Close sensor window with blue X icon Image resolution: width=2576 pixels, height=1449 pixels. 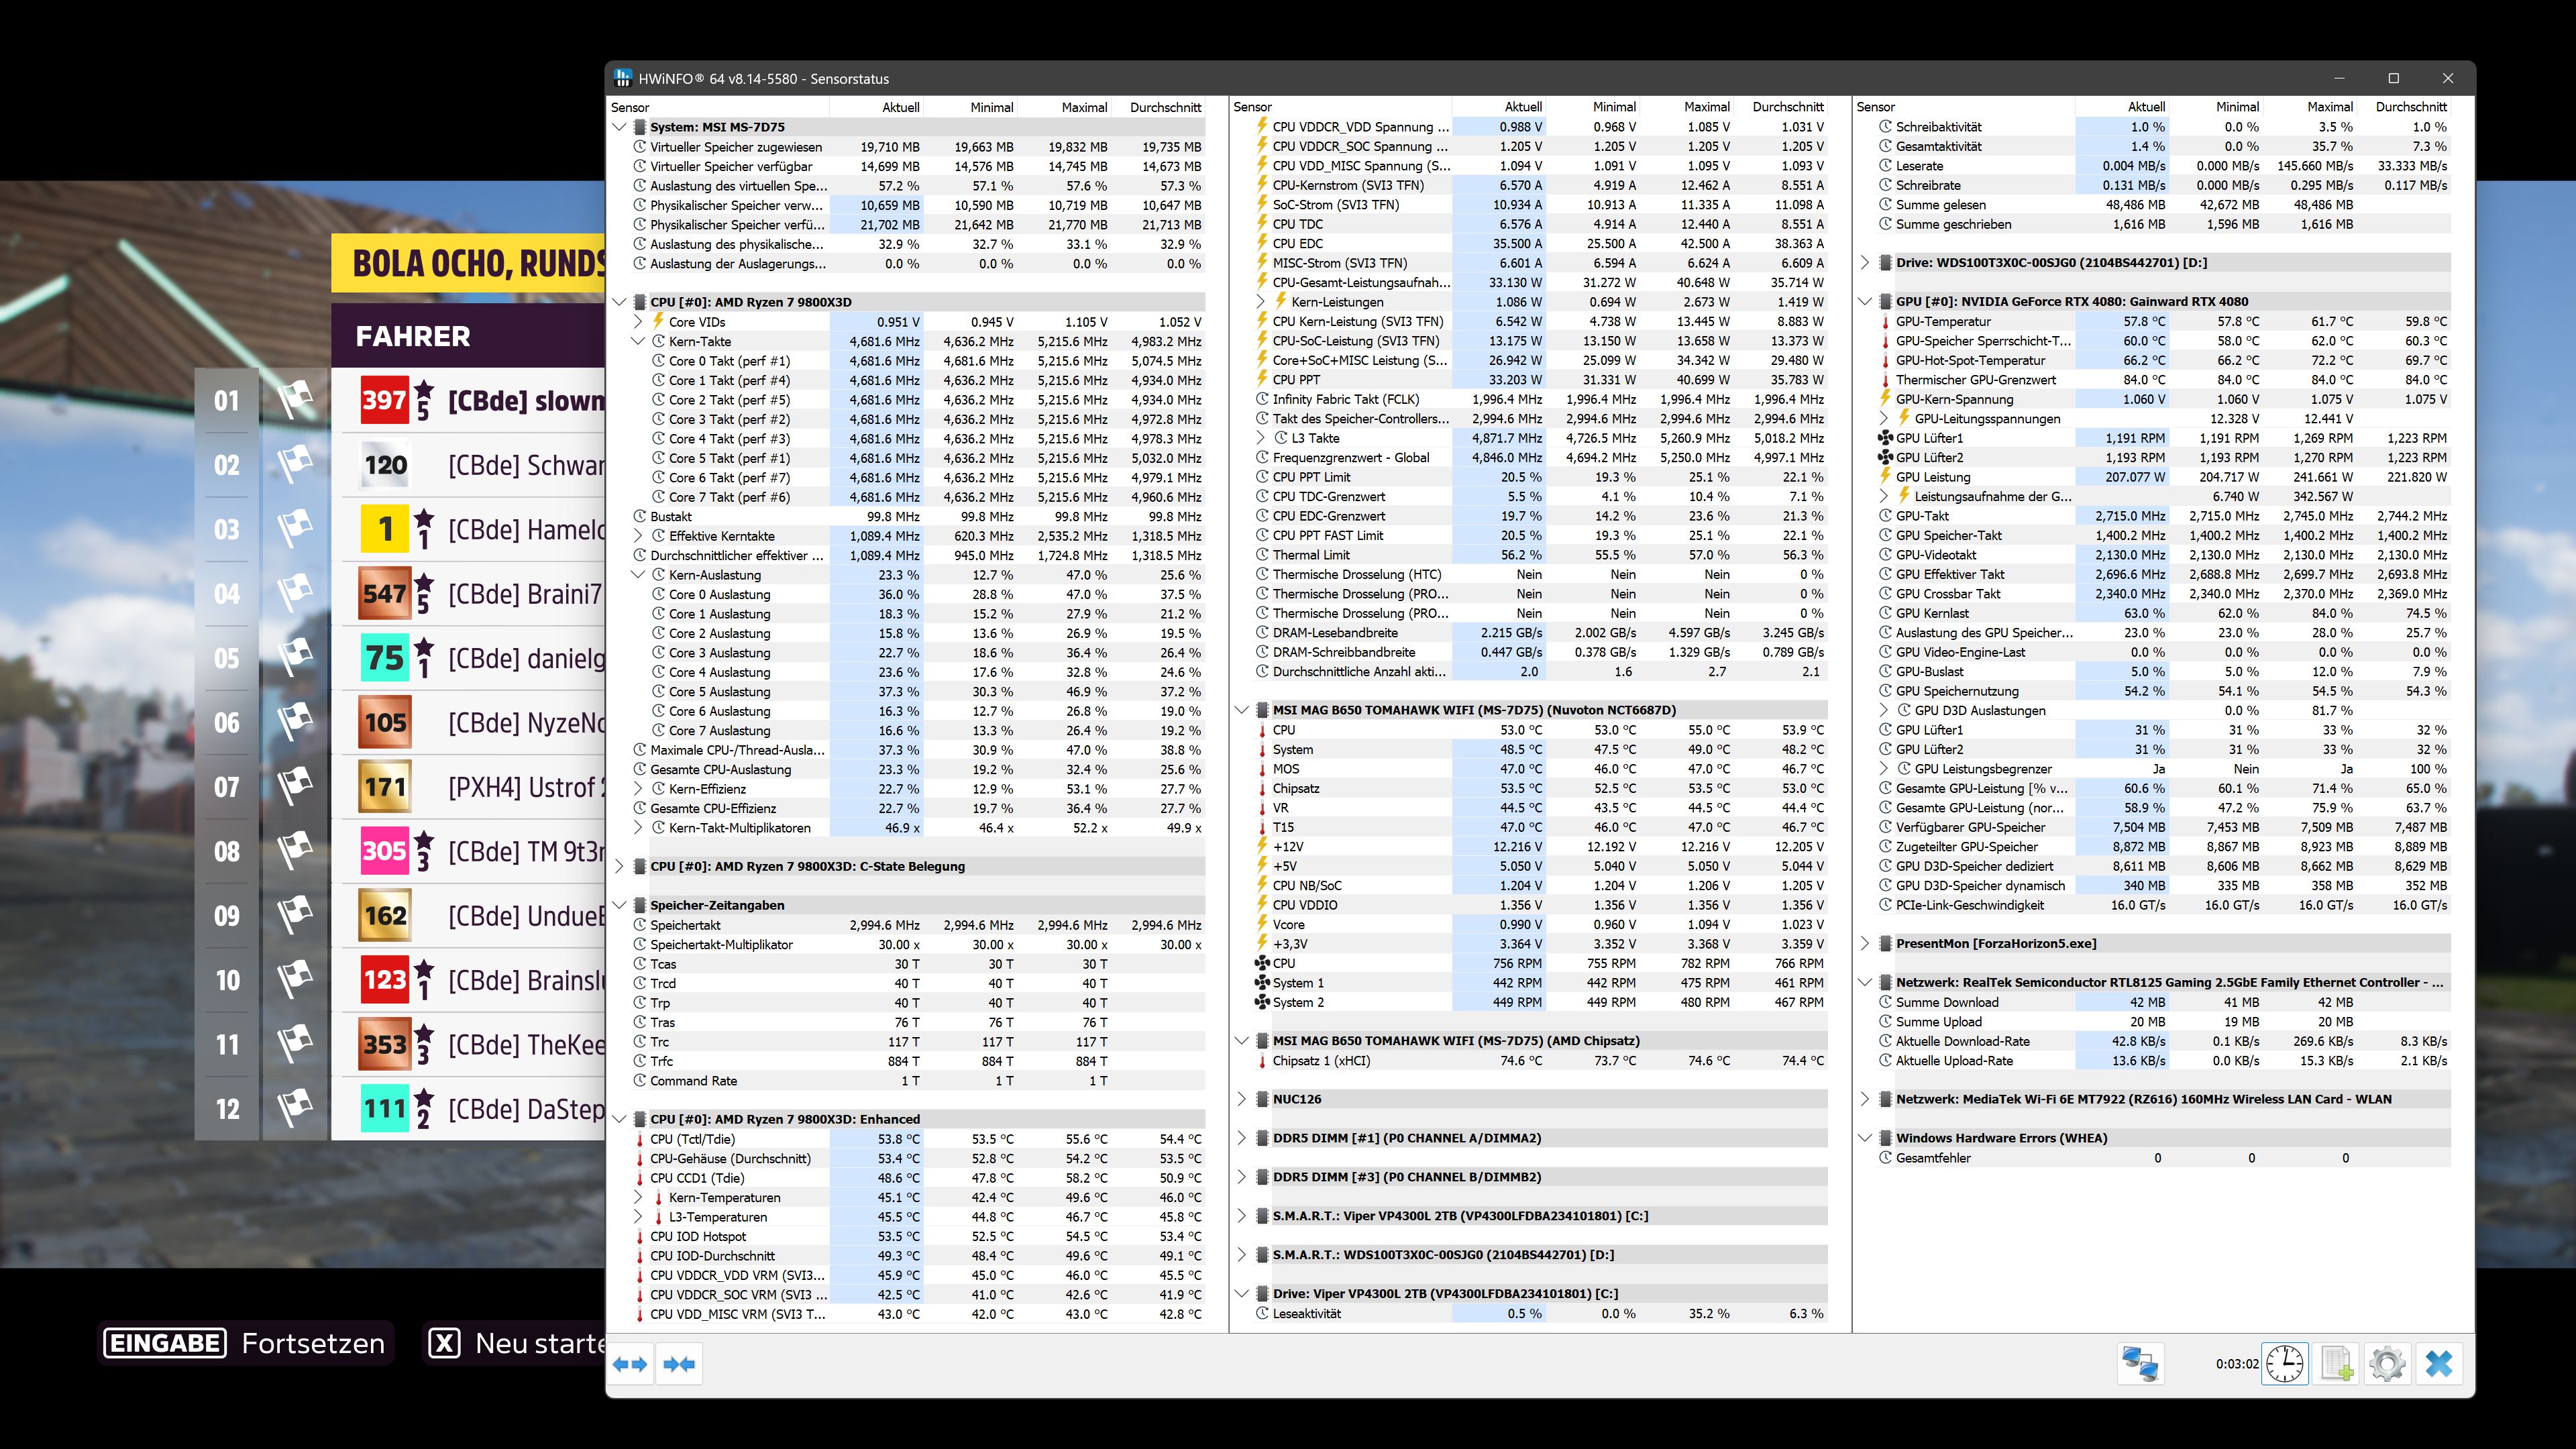[2439, 1364]
